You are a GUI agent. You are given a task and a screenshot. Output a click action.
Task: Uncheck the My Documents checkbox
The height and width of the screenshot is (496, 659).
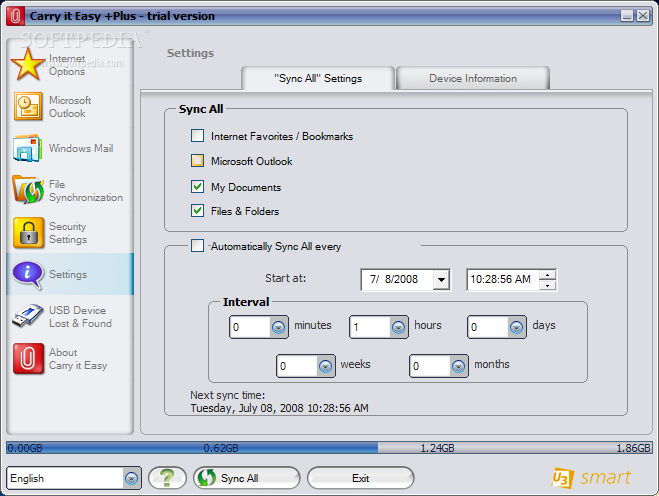point(197,186)
